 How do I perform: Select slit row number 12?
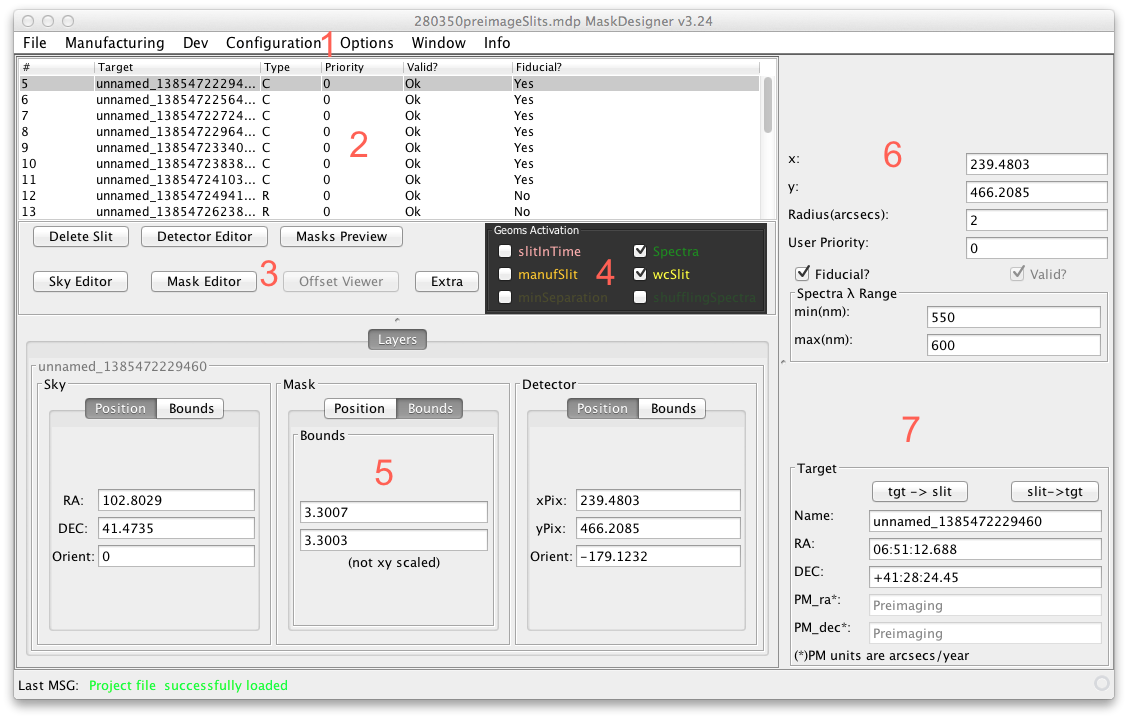tap(388, 196)
